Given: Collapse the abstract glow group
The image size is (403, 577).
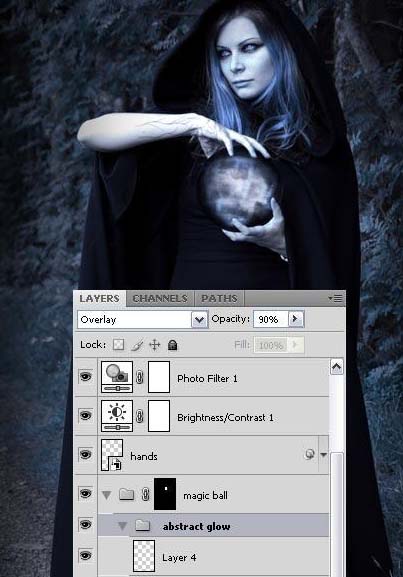Looking at the screenshot, I should coord(123,526).
